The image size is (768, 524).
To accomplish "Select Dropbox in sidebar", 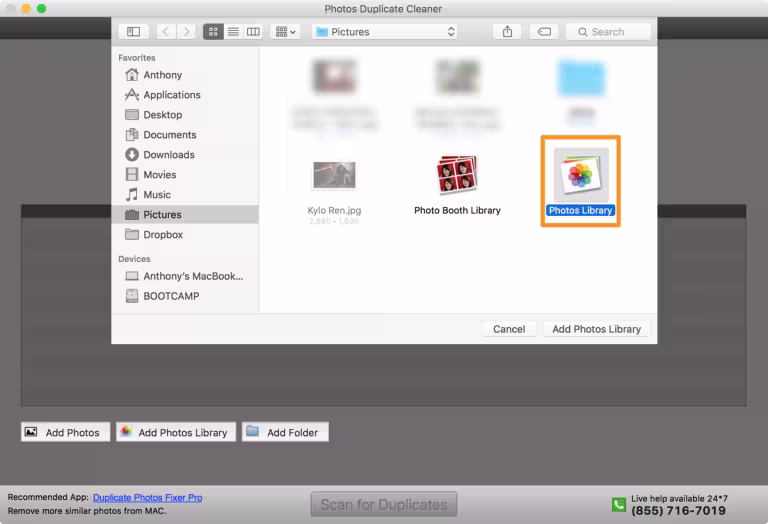I will (185, 235).
